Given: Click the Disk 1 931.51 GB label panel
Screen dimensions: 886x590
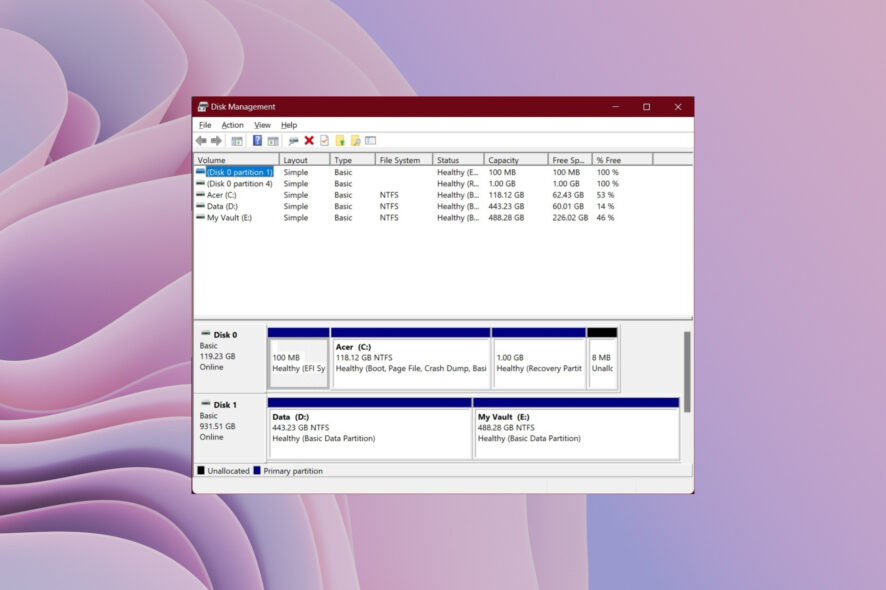Looking at the screenshot, I should coord(230,428).
